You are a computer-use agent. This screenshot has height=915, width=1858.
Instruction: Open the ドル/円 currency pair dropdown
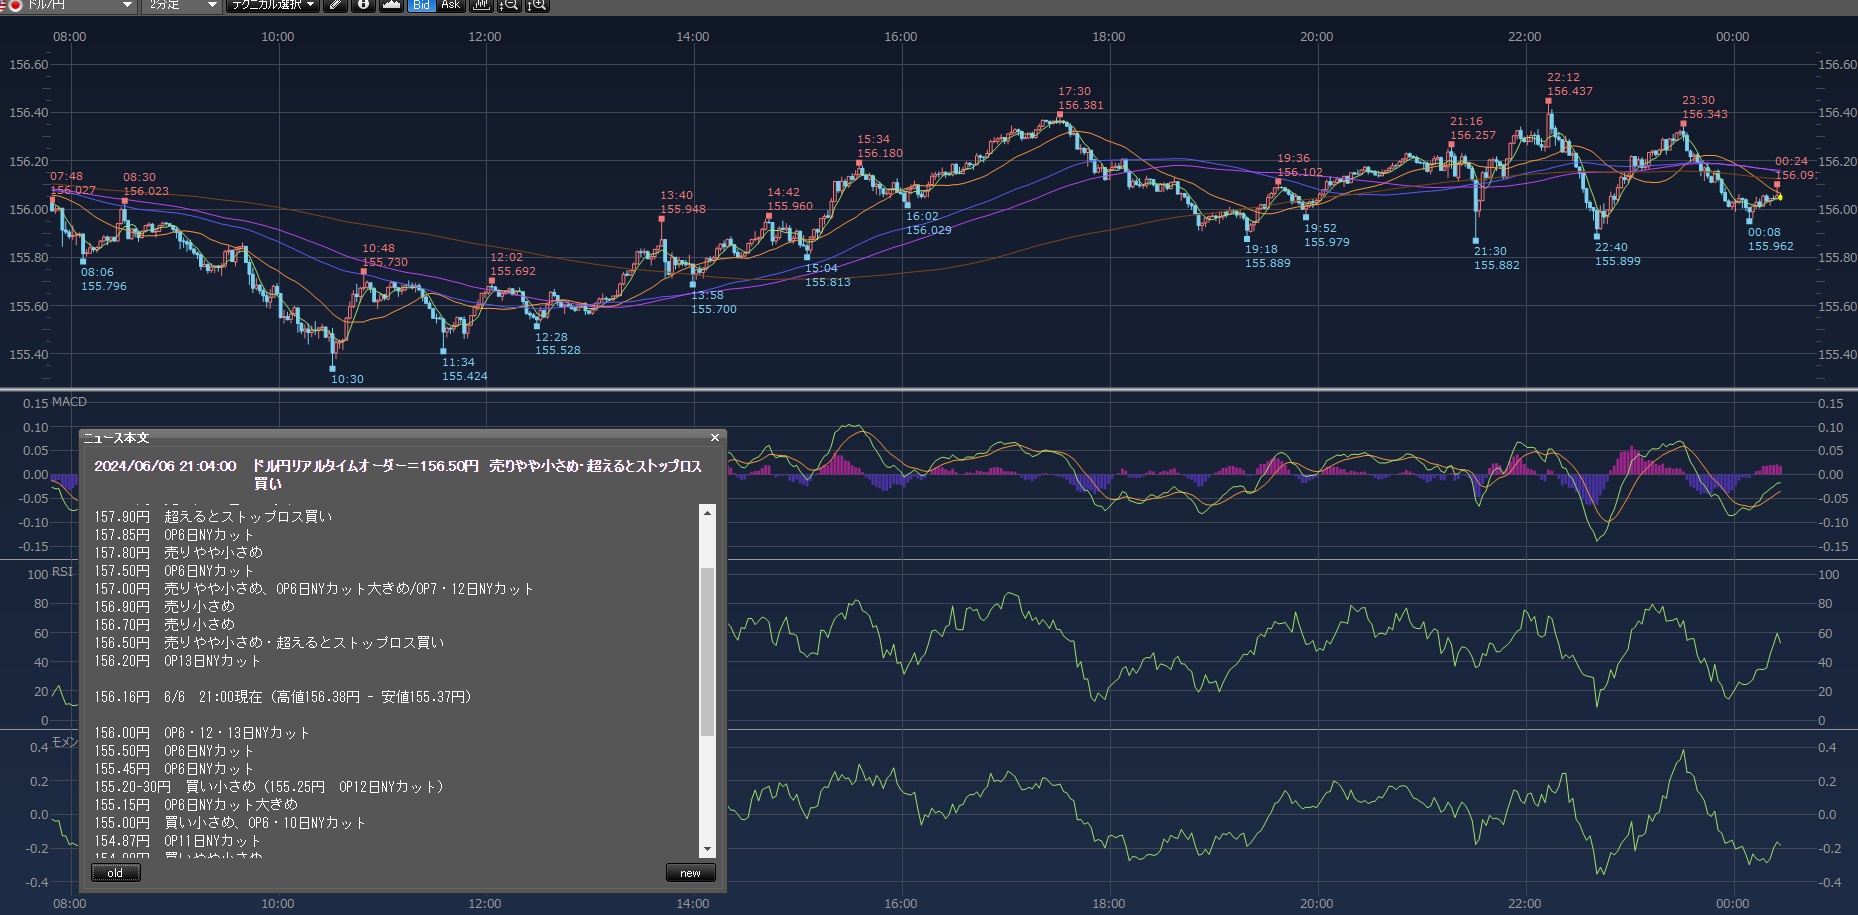(x=126, y=5)
